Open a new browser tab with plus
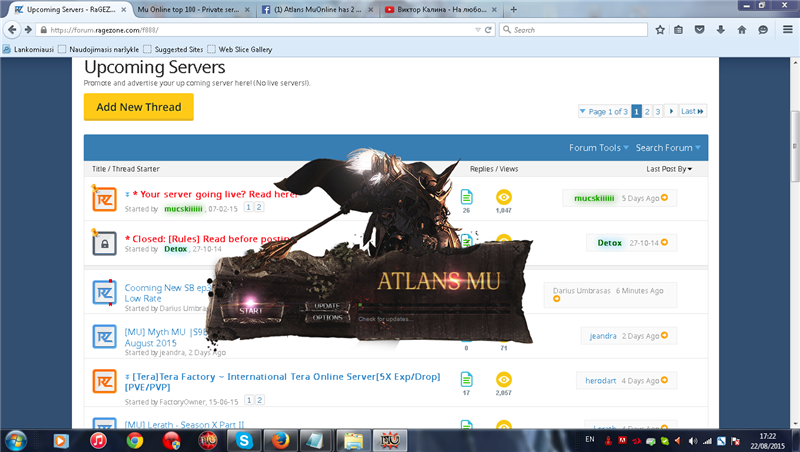Screen dimensions: 800x452 point(513,9)
